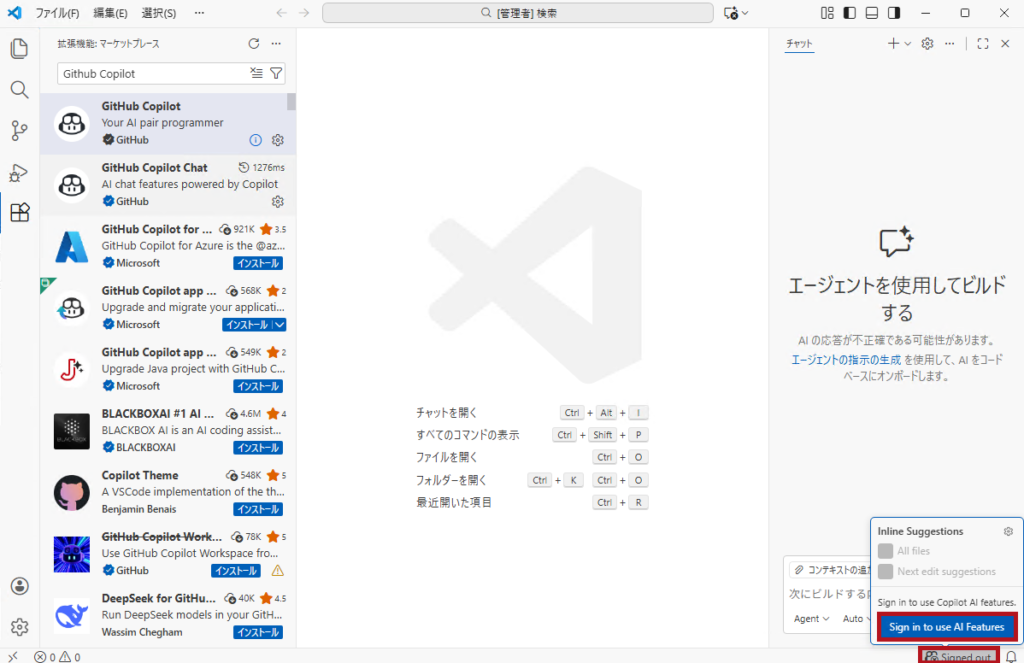This screenshot has width=1024, height=663.
Task: Open the Source Control view
Action: tap(19, 130)
